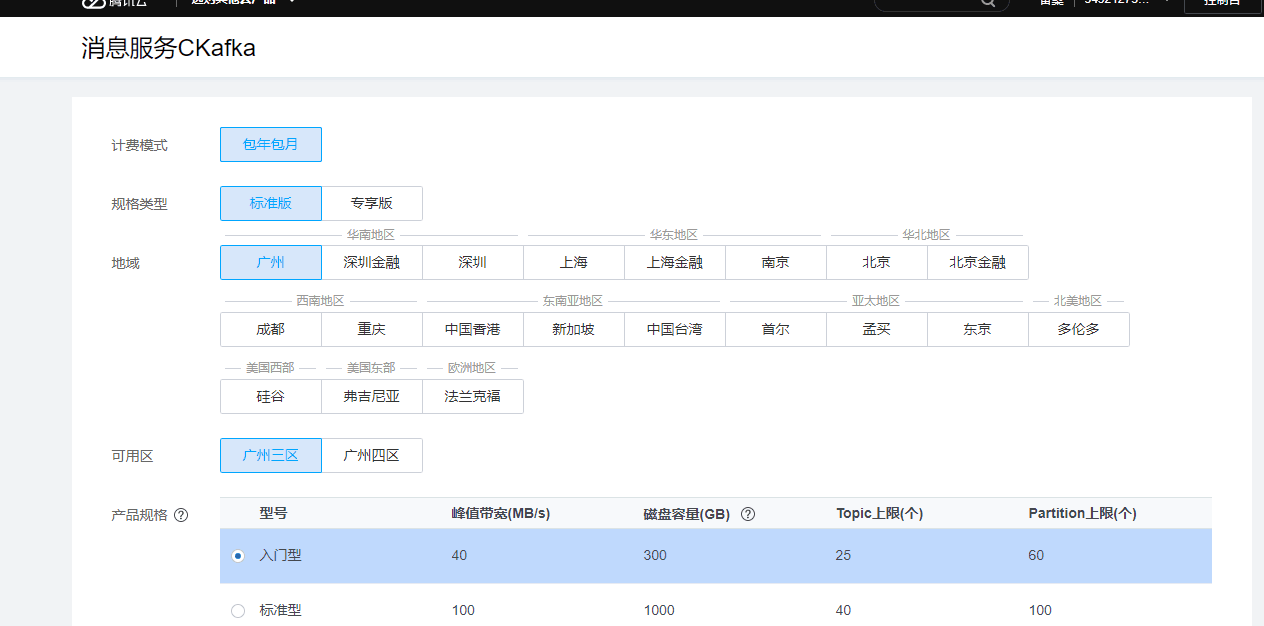1264x626 pixels.
Task: Select the 中国香港 region
Action: [x=473, y=329]
